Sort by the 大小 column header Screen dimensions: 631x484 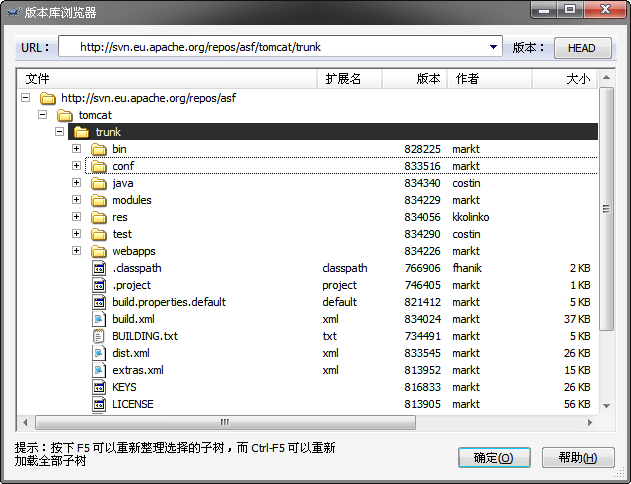coord(565,79)
